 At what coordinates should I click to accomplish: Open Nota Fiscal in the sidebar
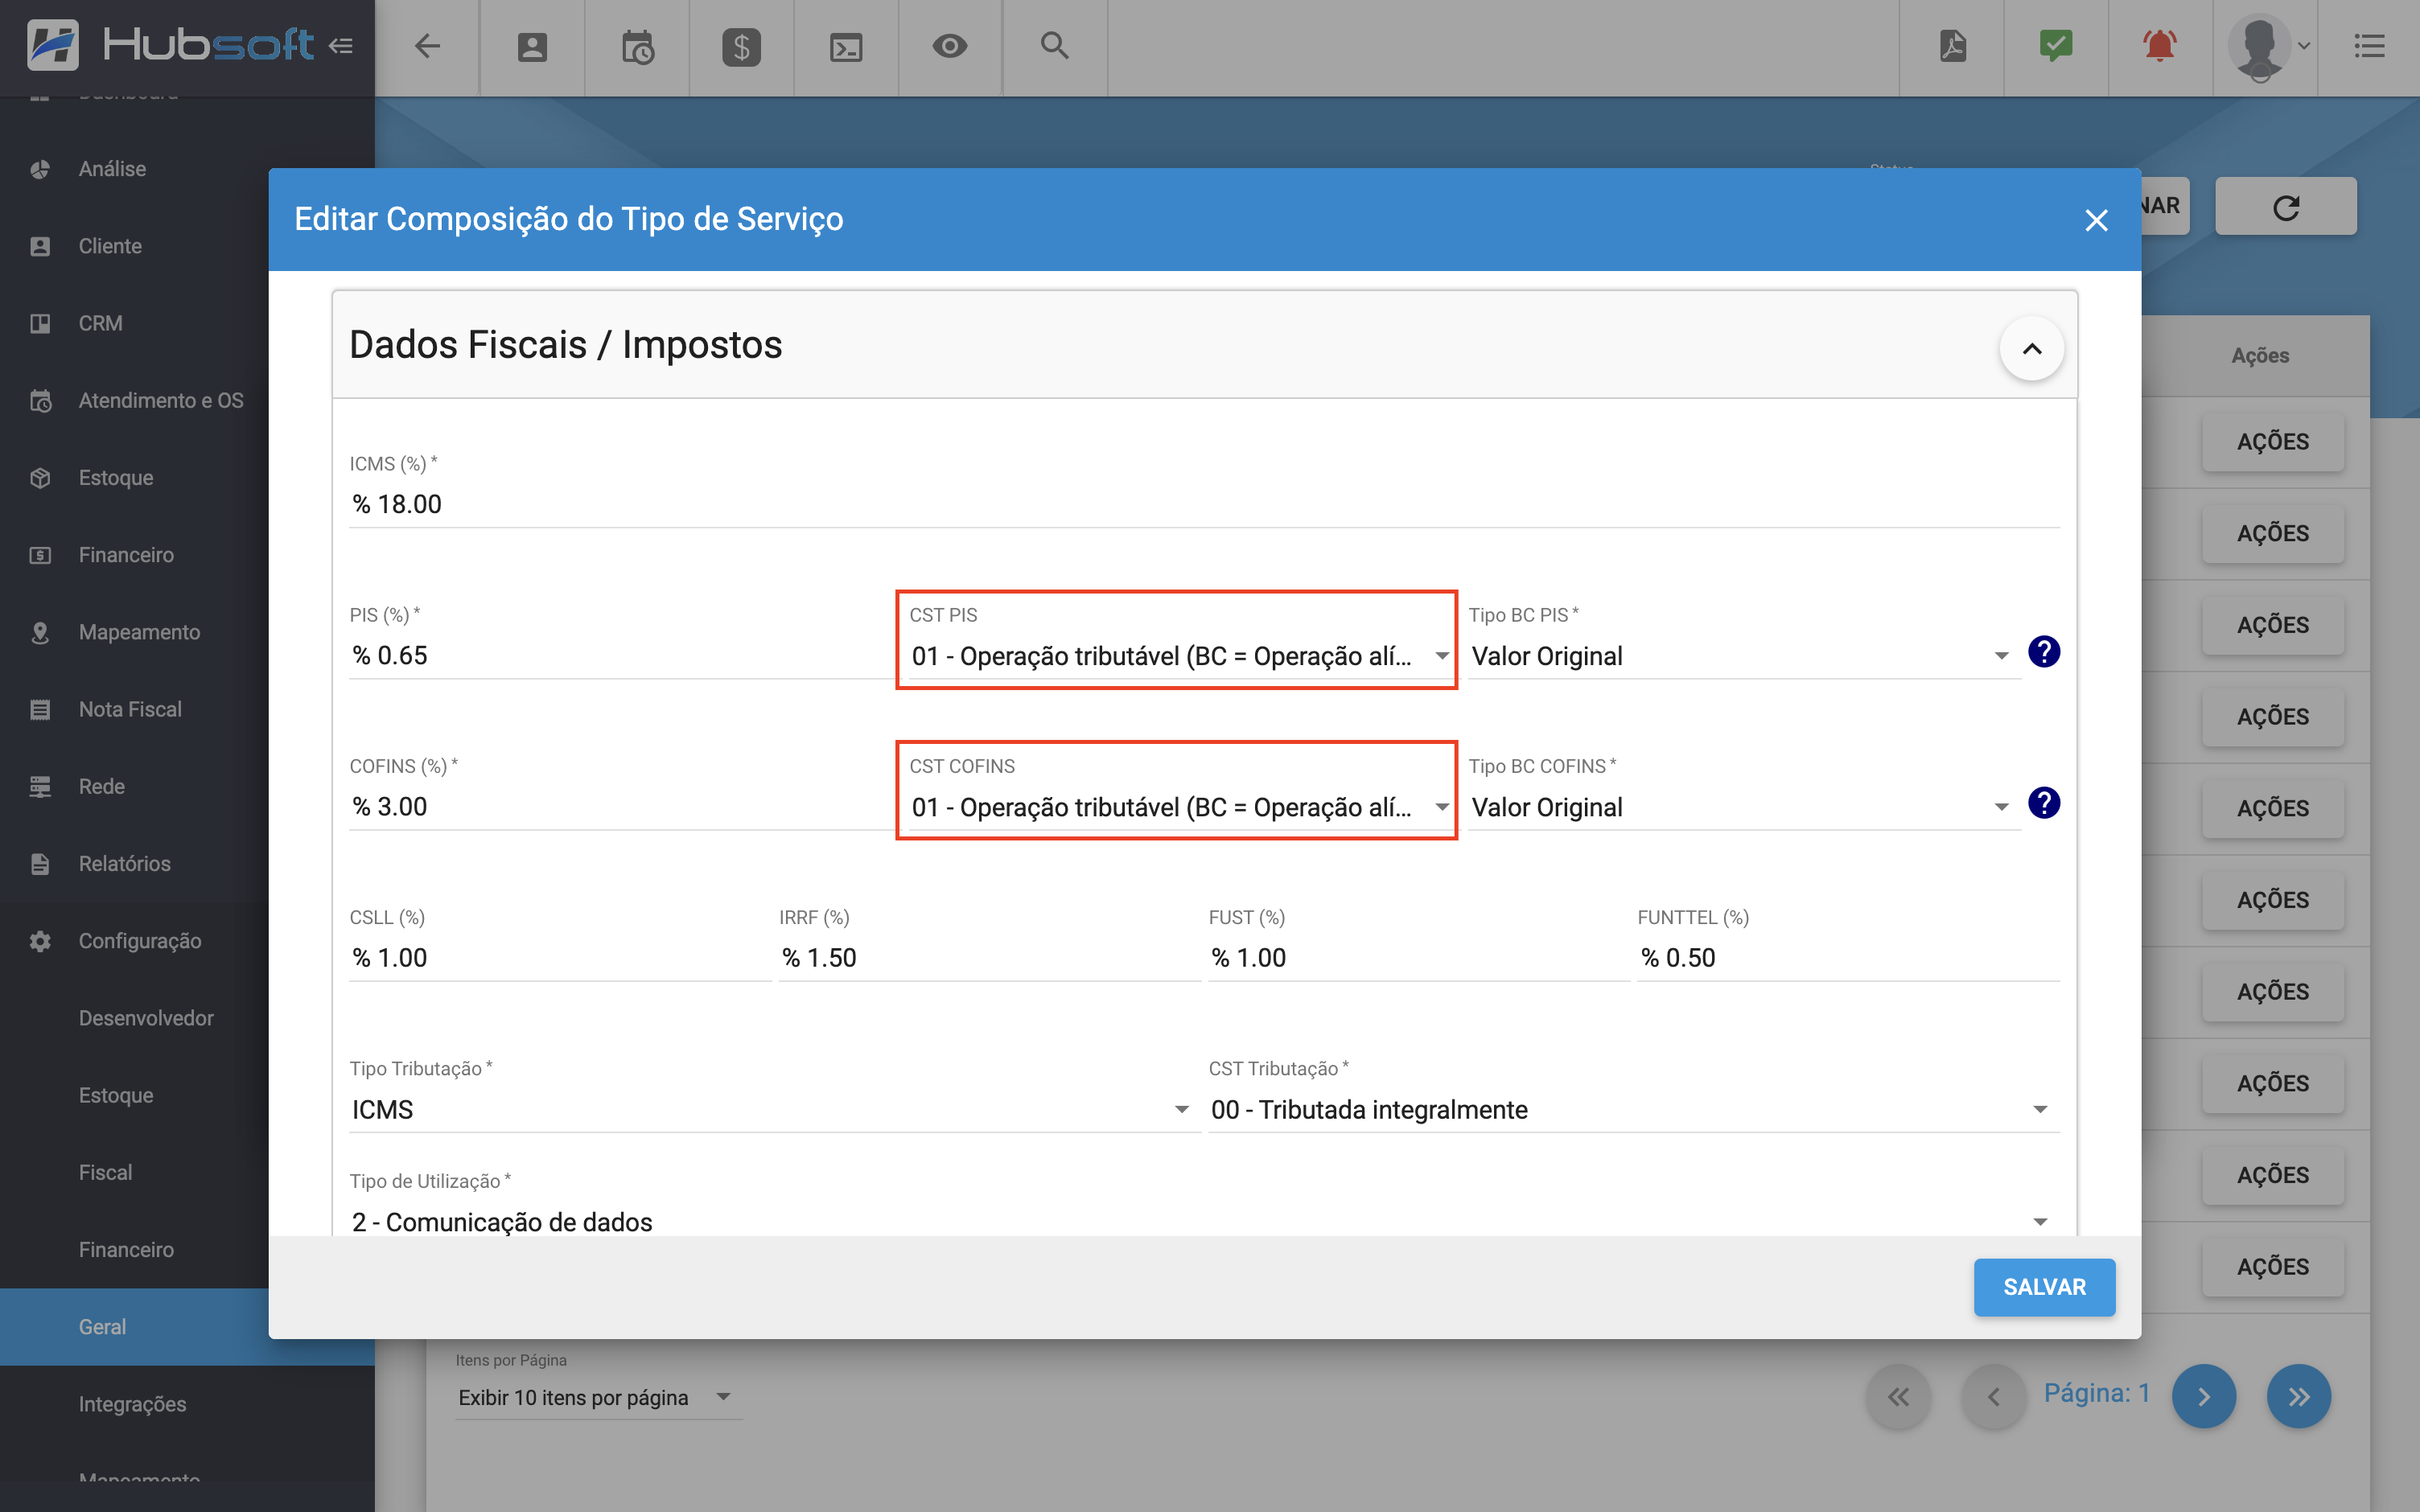click(130, 709)
